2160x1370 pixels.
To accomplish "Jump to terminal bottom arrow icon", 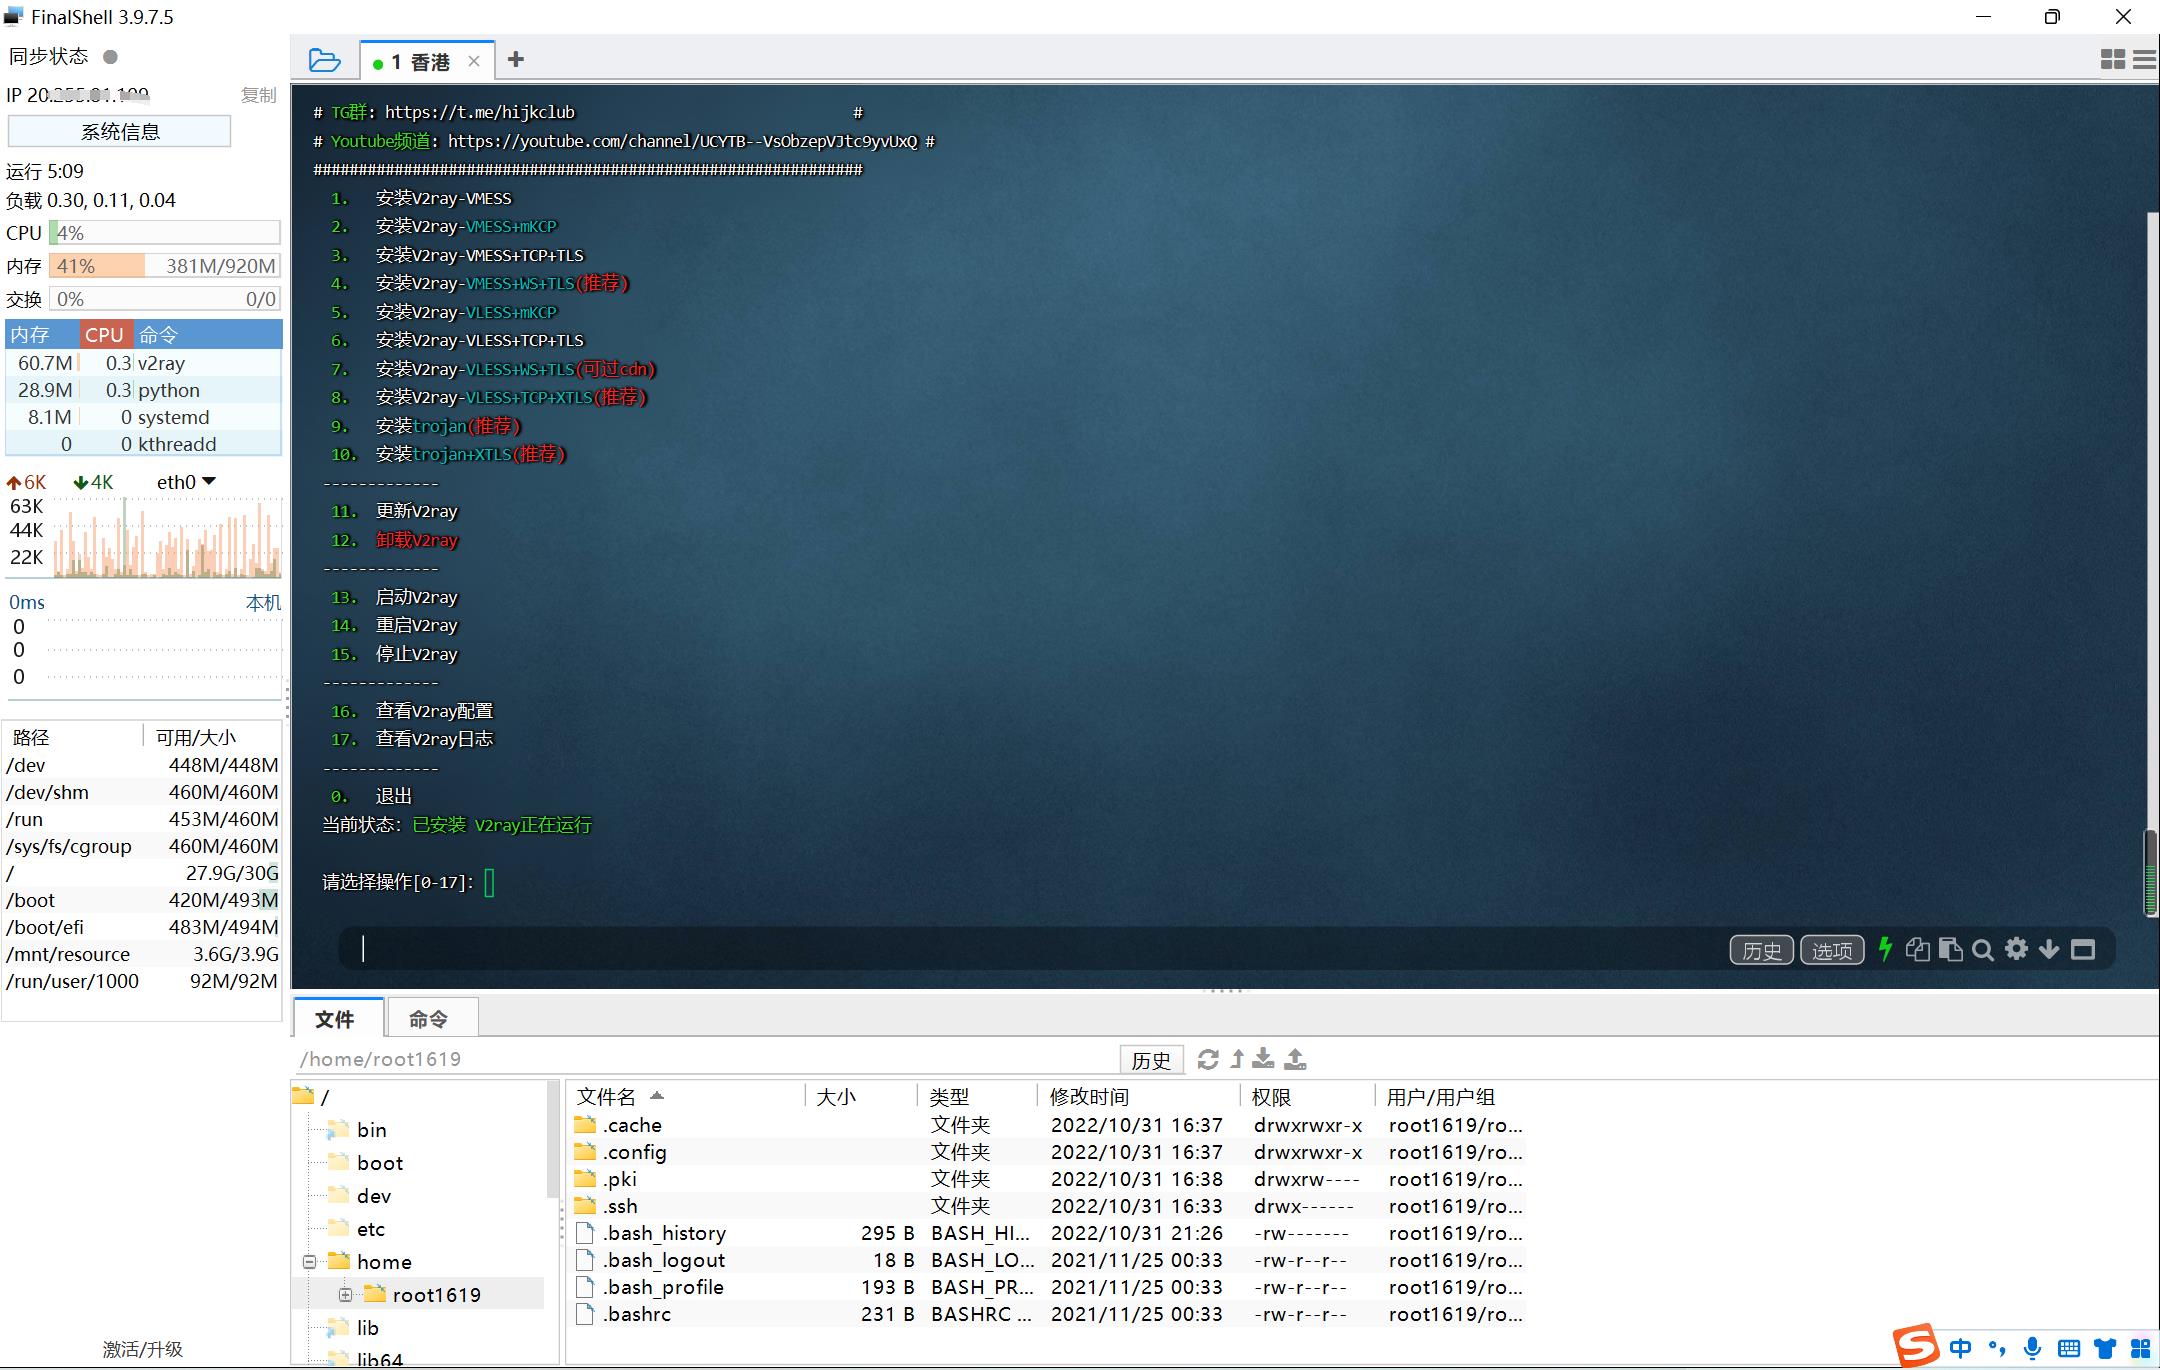I will tap(2049, 949).
